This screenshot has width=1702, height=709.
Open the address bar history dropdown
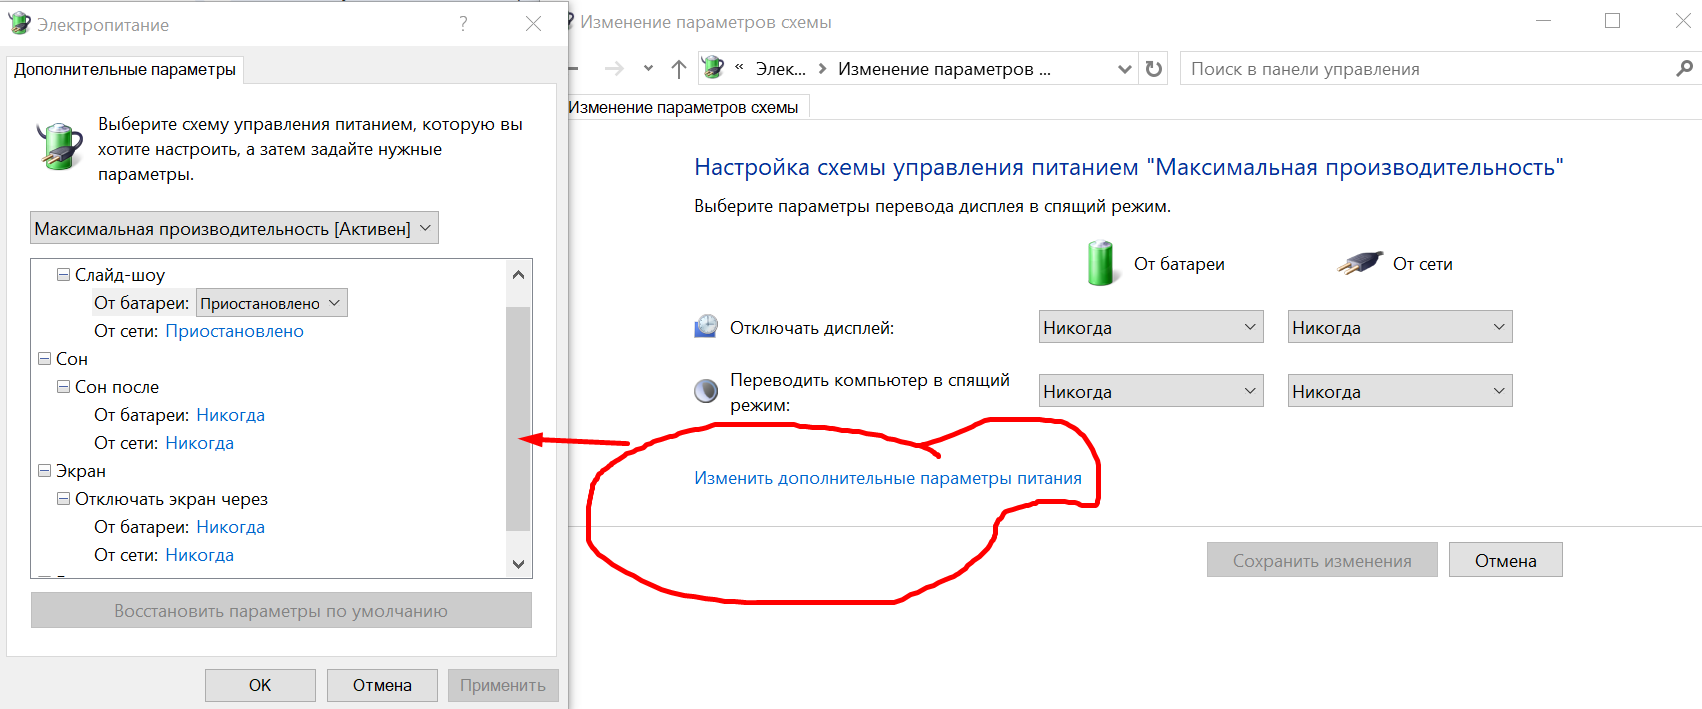pyautogui.click(x=1125, y=69)
